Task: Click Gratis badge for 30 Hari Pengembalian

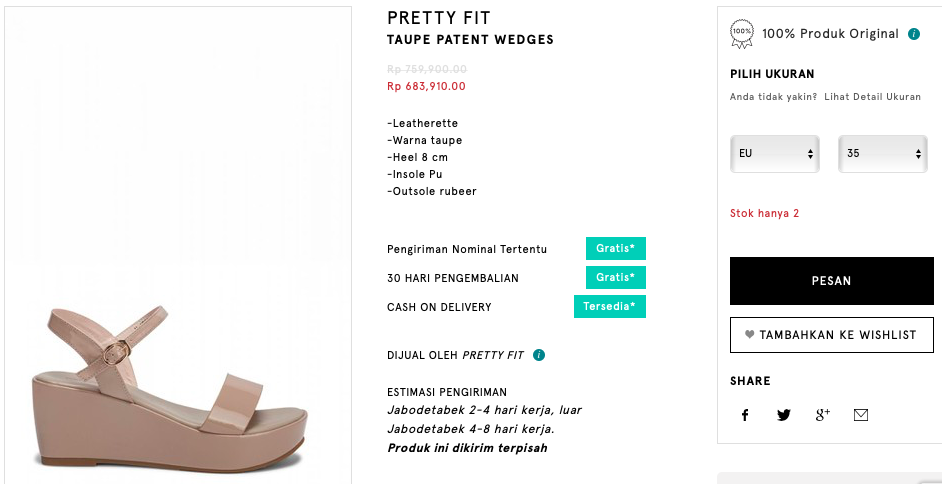Action: (616, 278)
